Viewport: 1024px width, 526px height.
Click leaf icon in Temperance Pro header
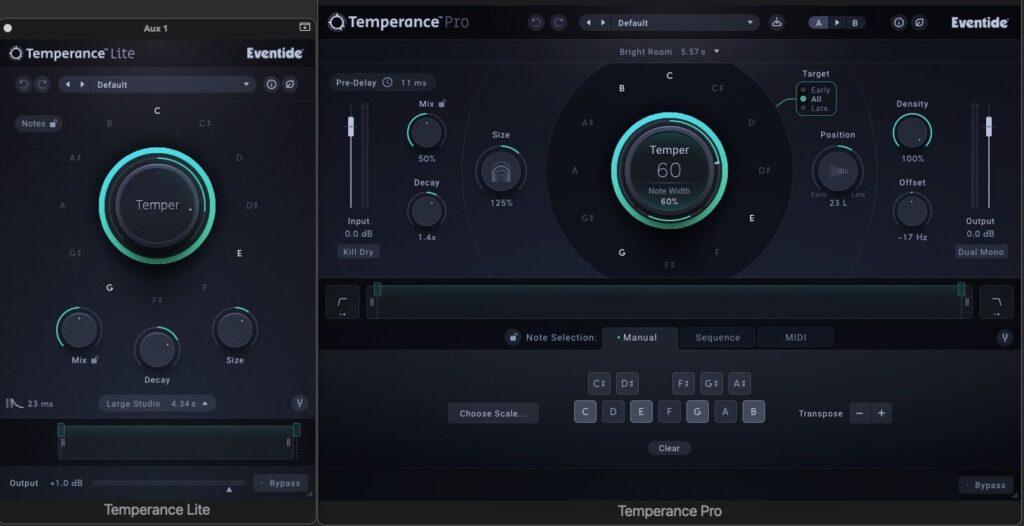(920, 23)
